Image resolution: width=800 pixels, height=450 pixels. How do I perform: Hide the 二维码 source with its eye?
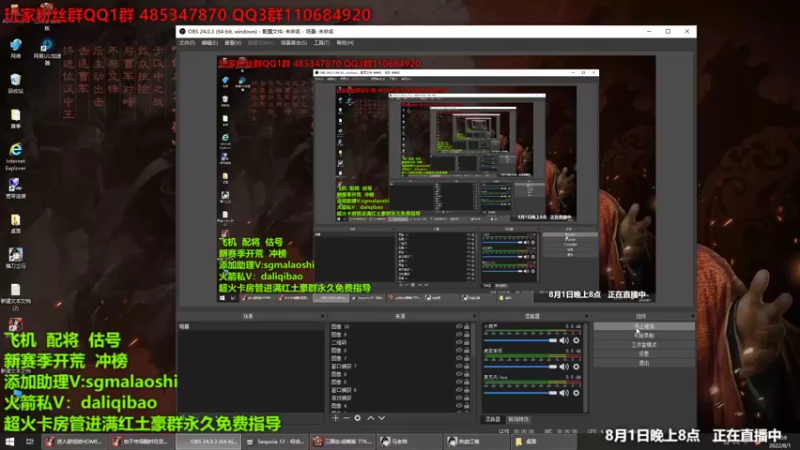[459, 342]
